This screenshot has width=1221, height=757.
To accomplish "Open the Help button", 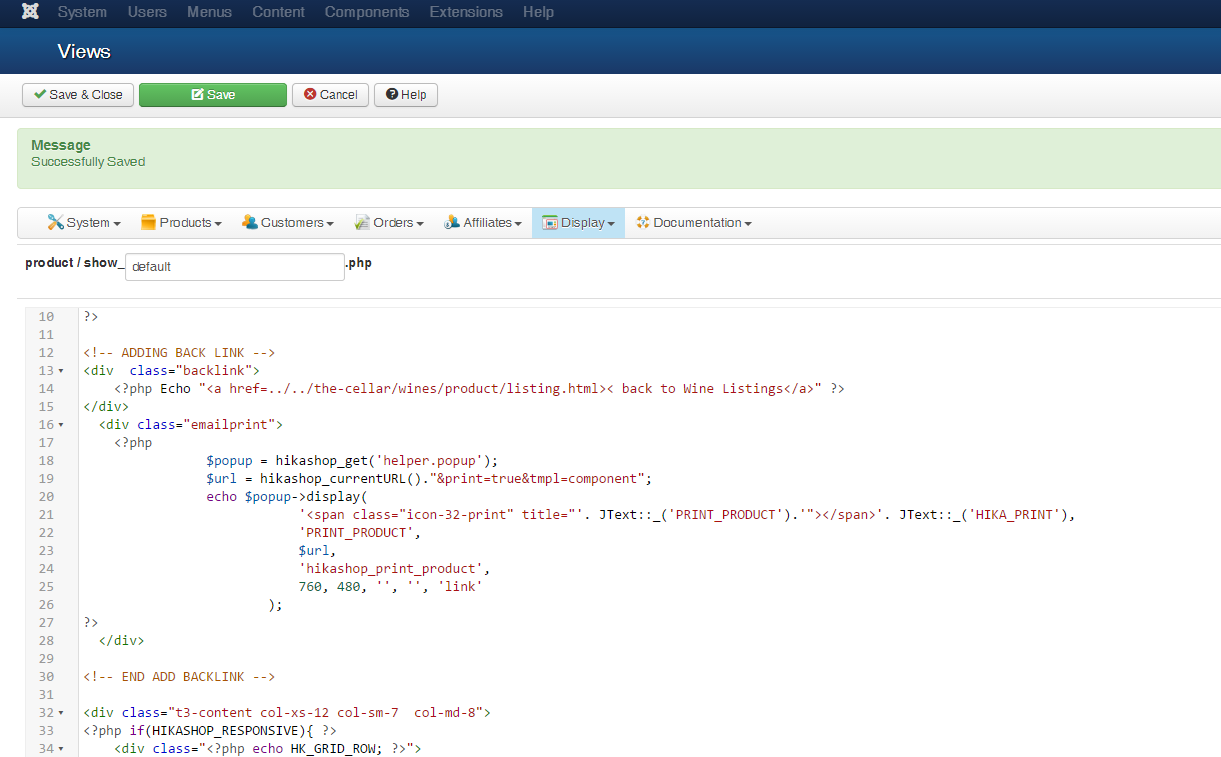I will [406, 95].
